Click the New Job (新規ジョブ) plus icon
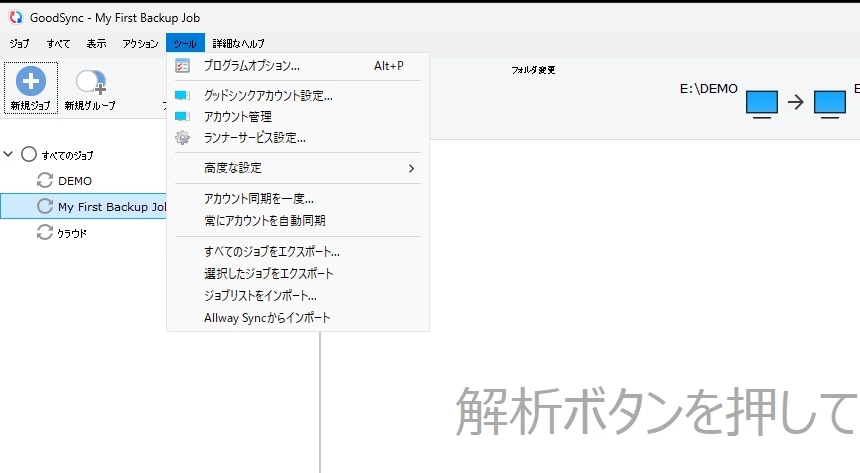 tap(31, 81)
